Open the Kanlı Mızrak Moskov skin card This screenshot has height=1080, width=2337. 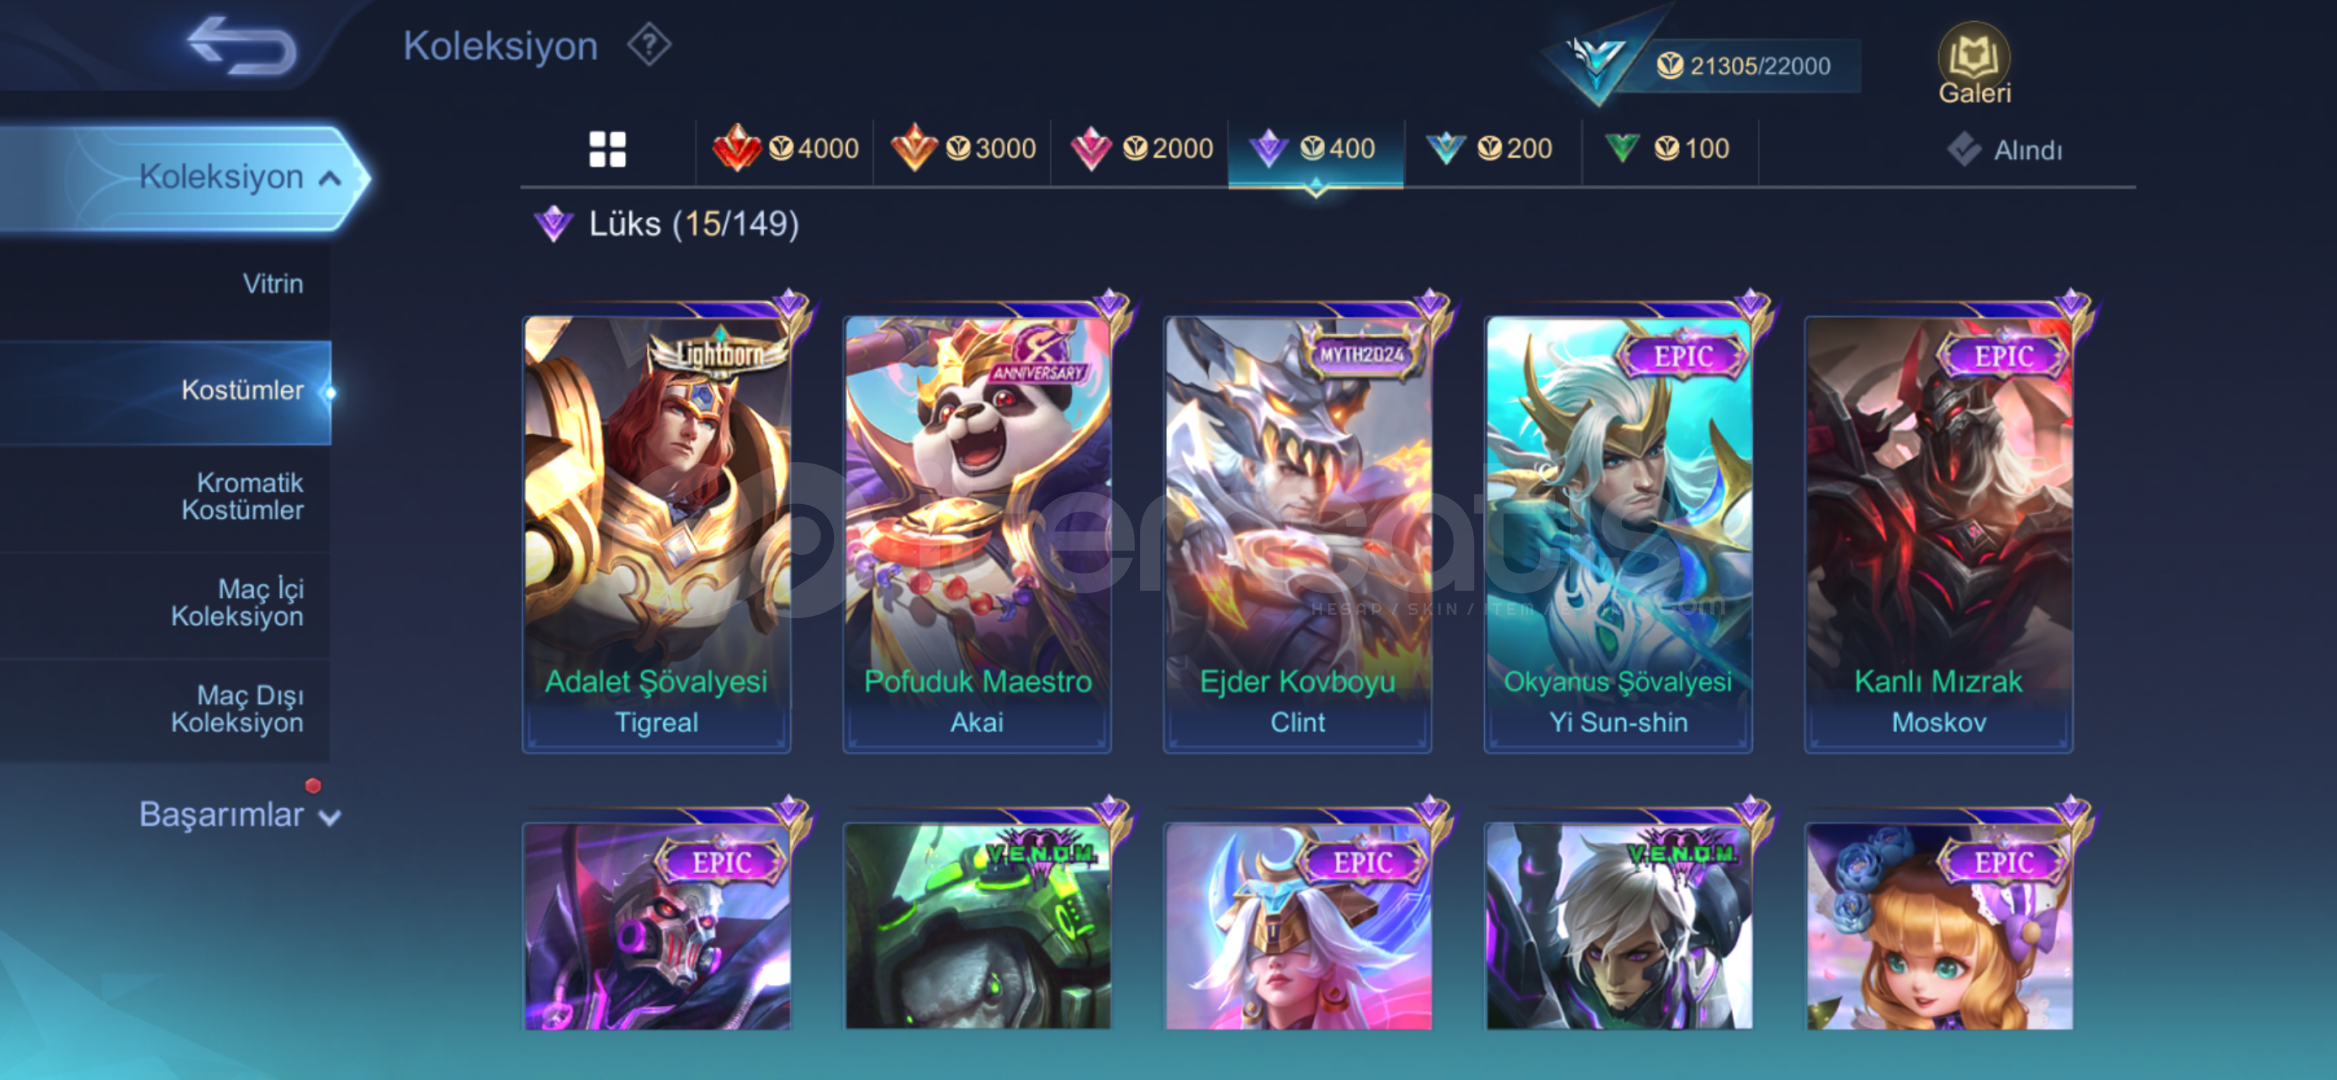tap(1939, 532)
